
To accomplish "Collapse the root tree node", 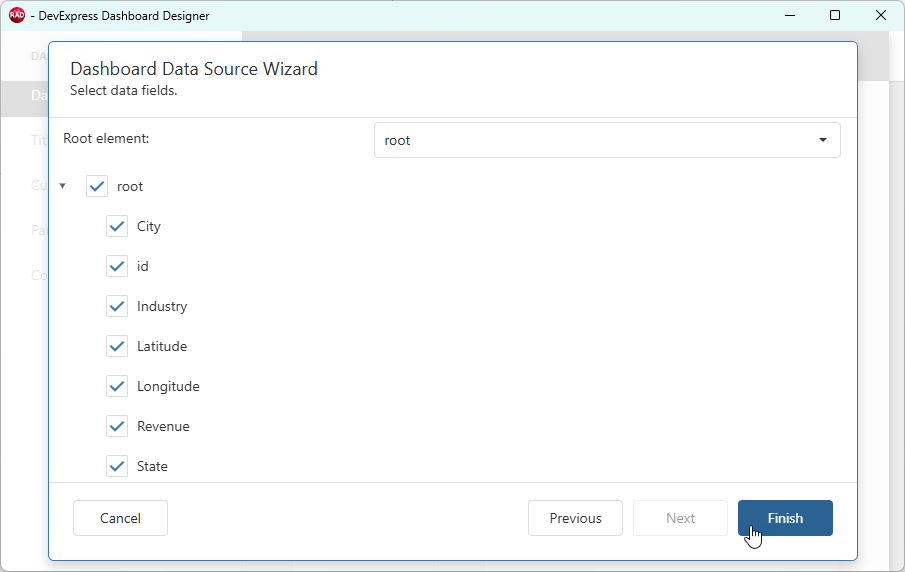I will click(63, 186).
